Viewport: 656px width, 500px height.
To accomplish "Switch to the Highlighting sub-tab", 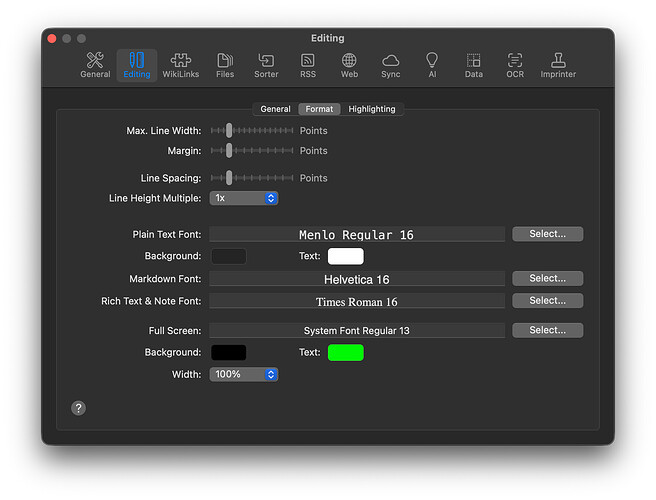I will point(372,109).
